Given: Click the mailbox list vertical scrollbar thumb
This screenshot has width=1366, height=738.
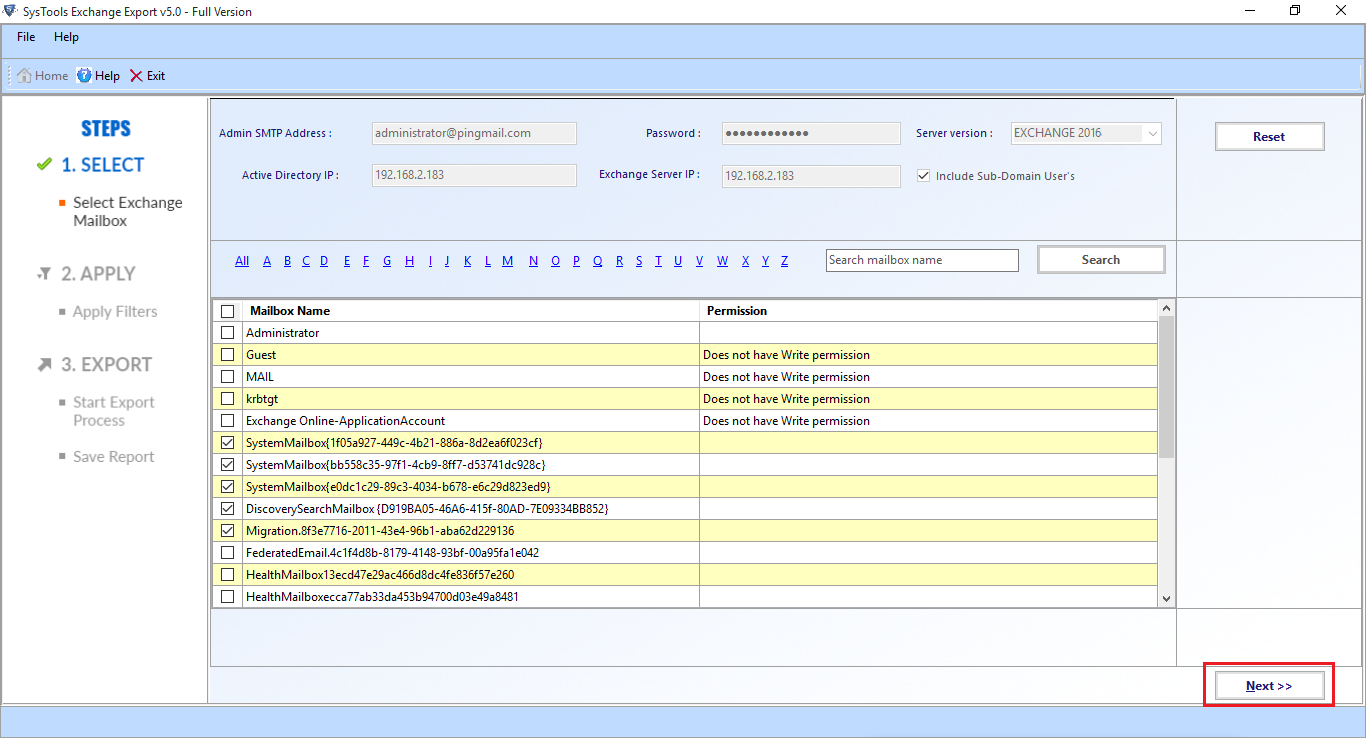Looking at the screenshot, I should click(x=1166, y=388).
